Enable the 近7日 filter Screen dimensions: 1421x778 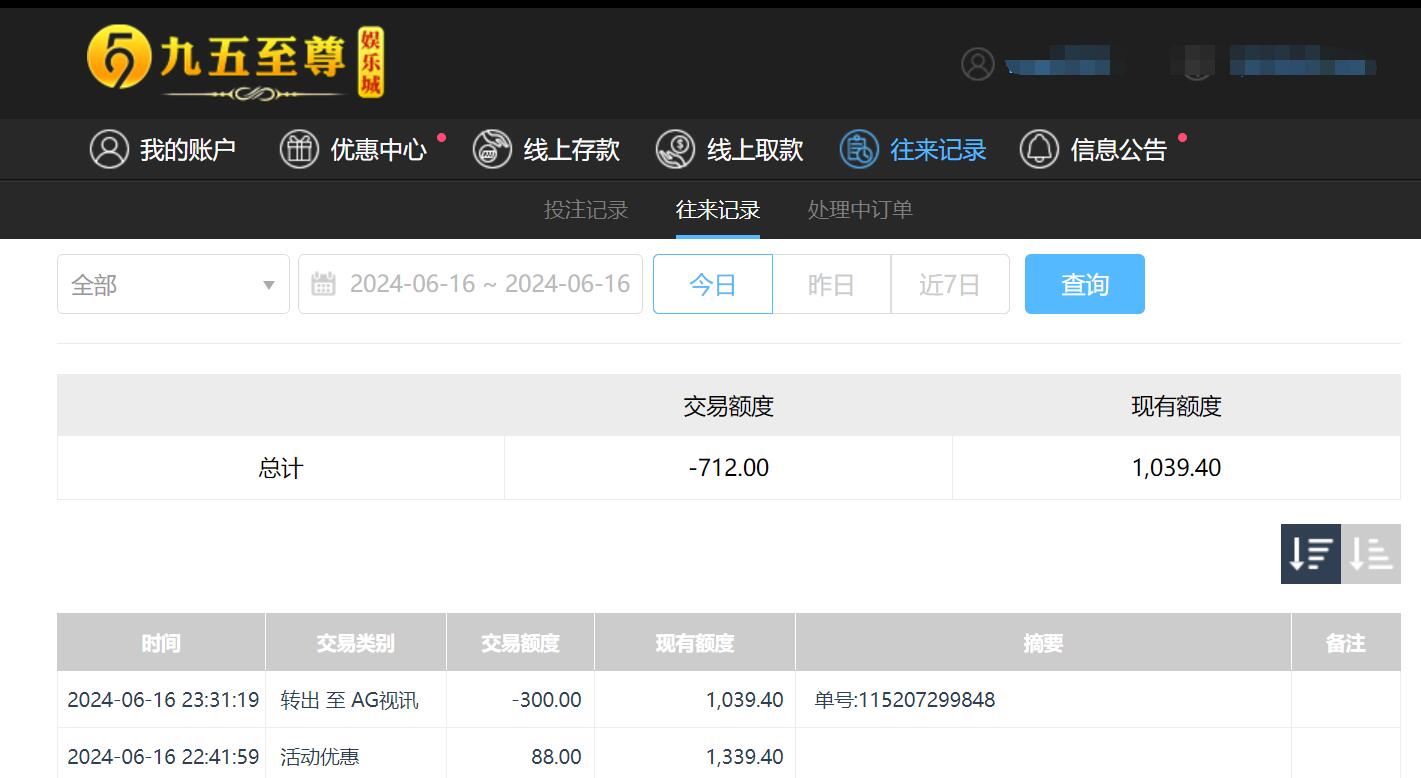click(949, 284)
